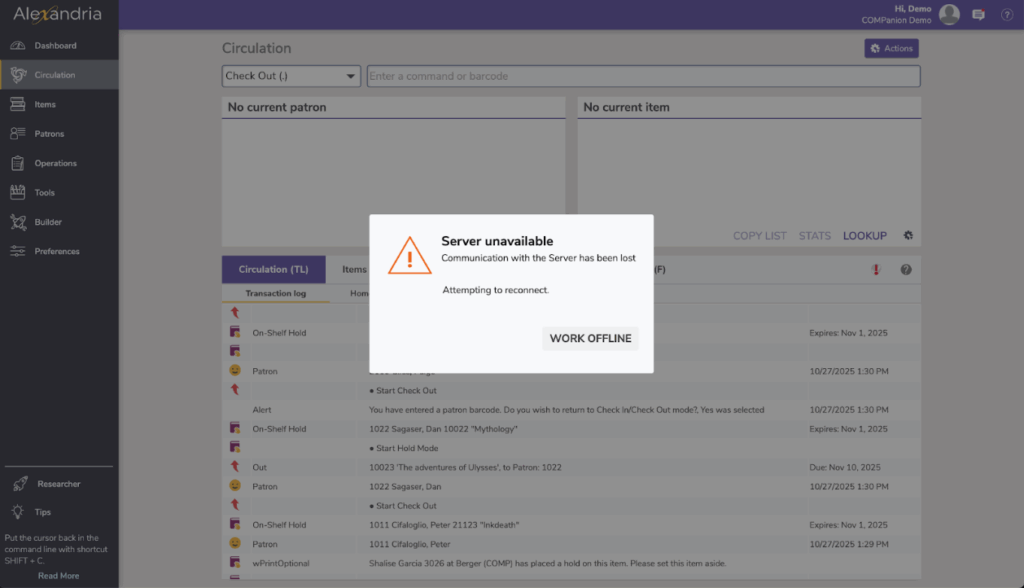Switch to the Circulation (TL) tab
Image resolution: width=1024 pixels, height=588 pixels.
coord(273,269)
